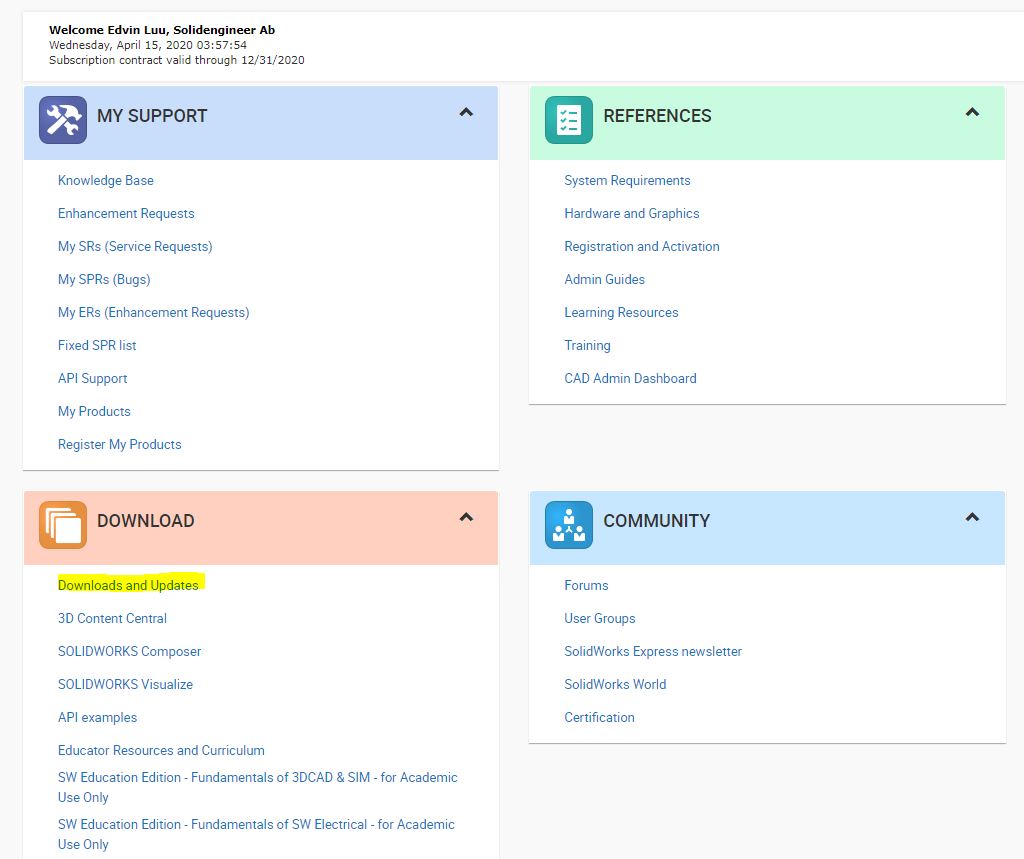The image size is (1024, 859).
Task: Click the Download stacked pages icon
Action: pos(62,525)
